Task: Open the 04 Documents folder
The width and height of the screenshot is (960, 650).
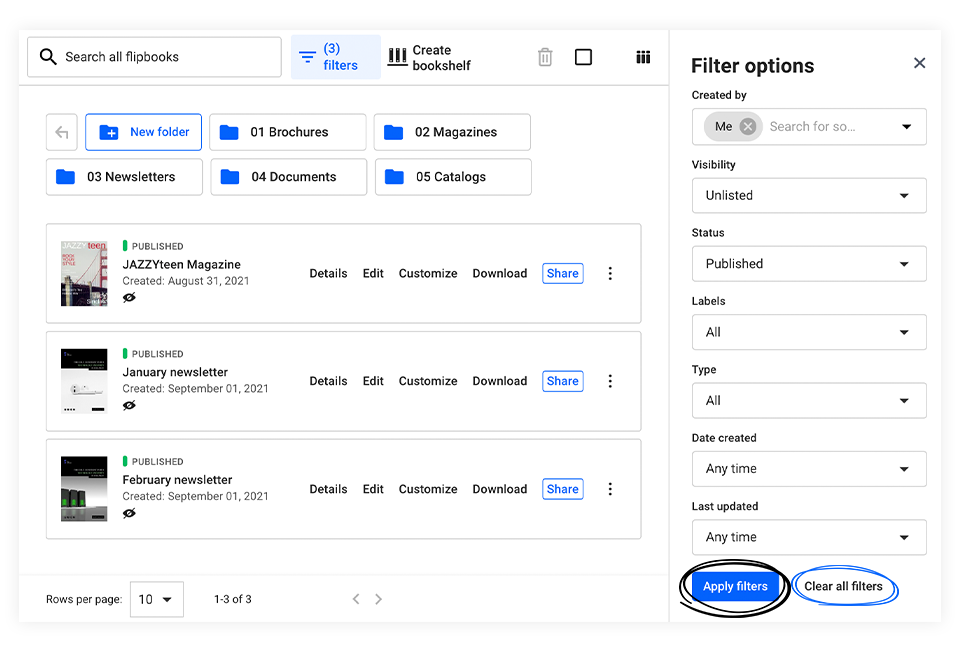Action: 289,177
